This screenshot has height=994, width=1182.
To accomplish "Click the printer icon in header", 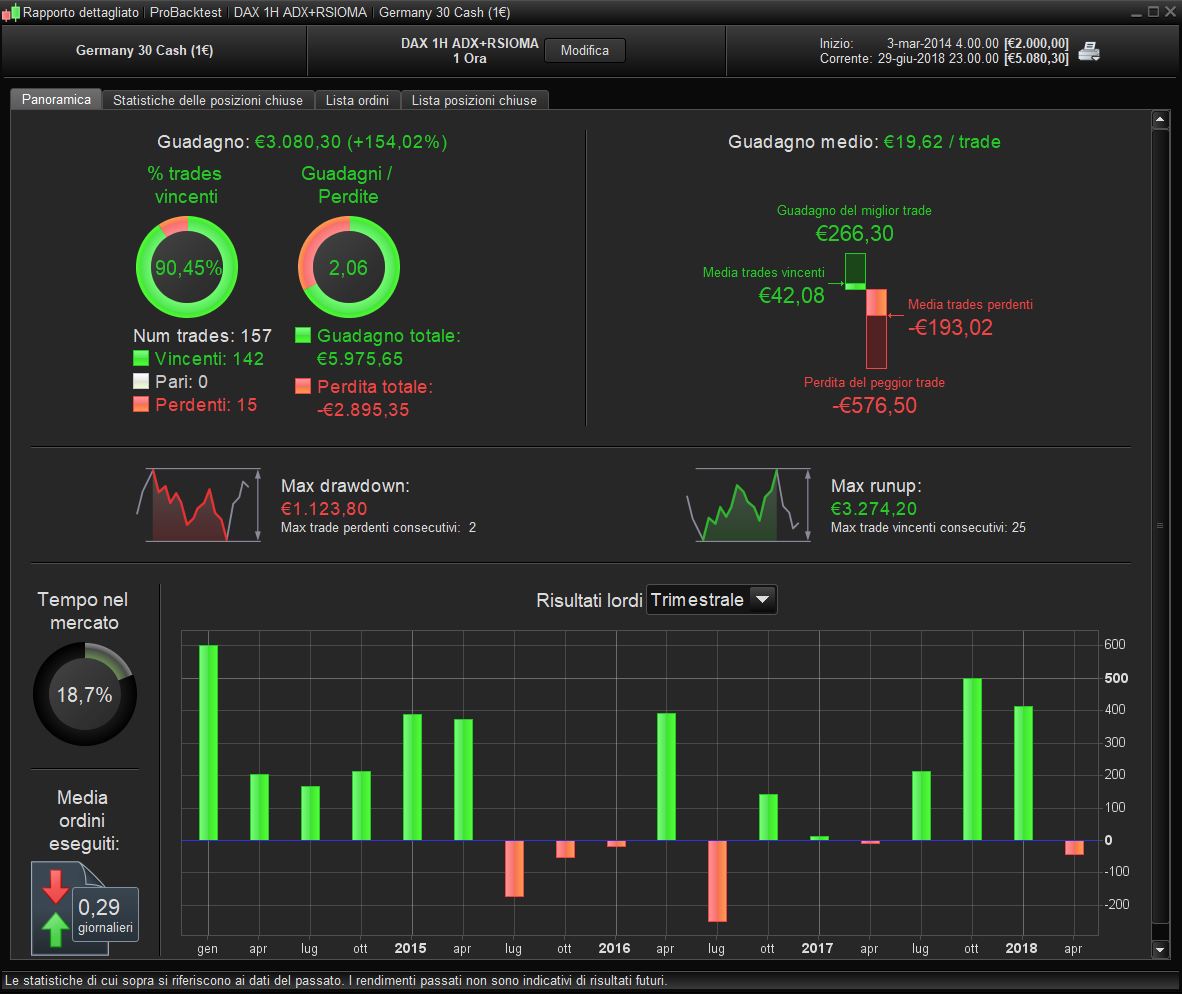I will click(x=1089, y=51).
